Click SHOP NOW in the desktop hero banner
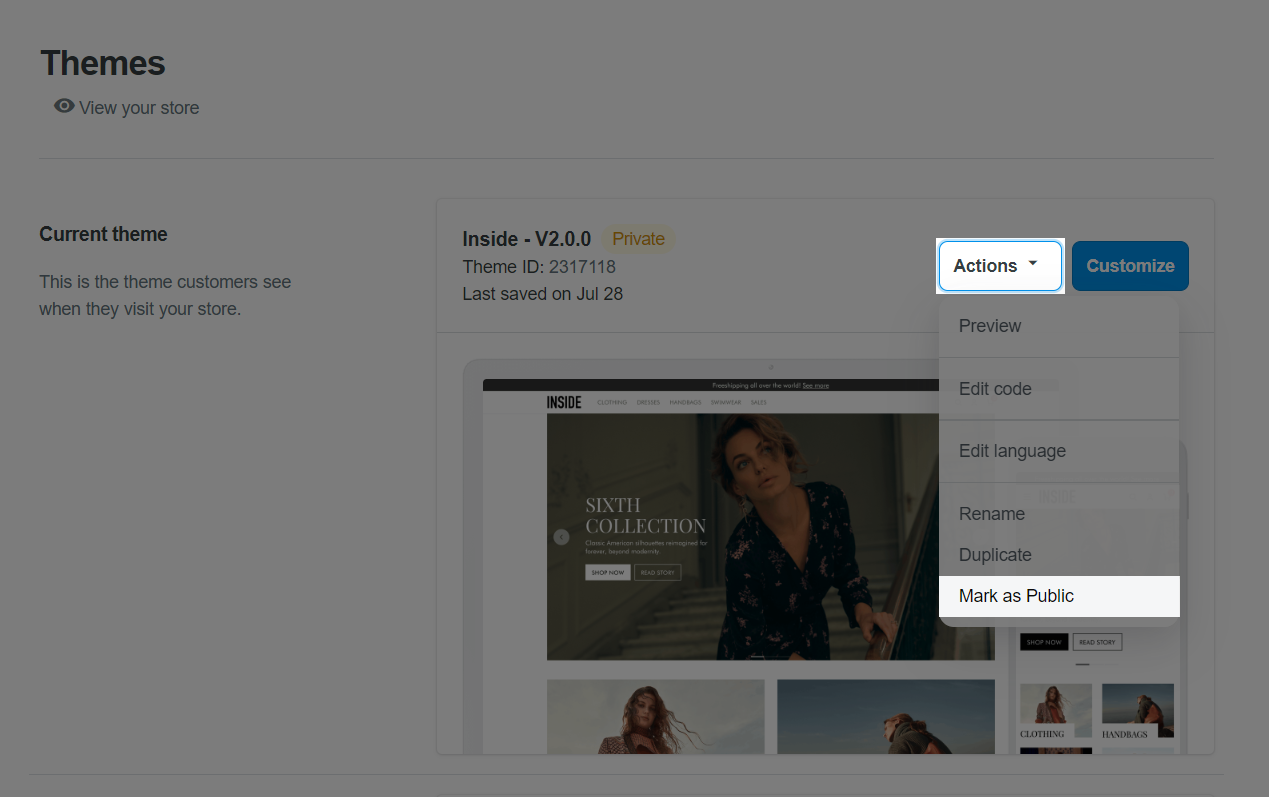1269x797 pixels. pyautogui.click(x=608, y=573)
